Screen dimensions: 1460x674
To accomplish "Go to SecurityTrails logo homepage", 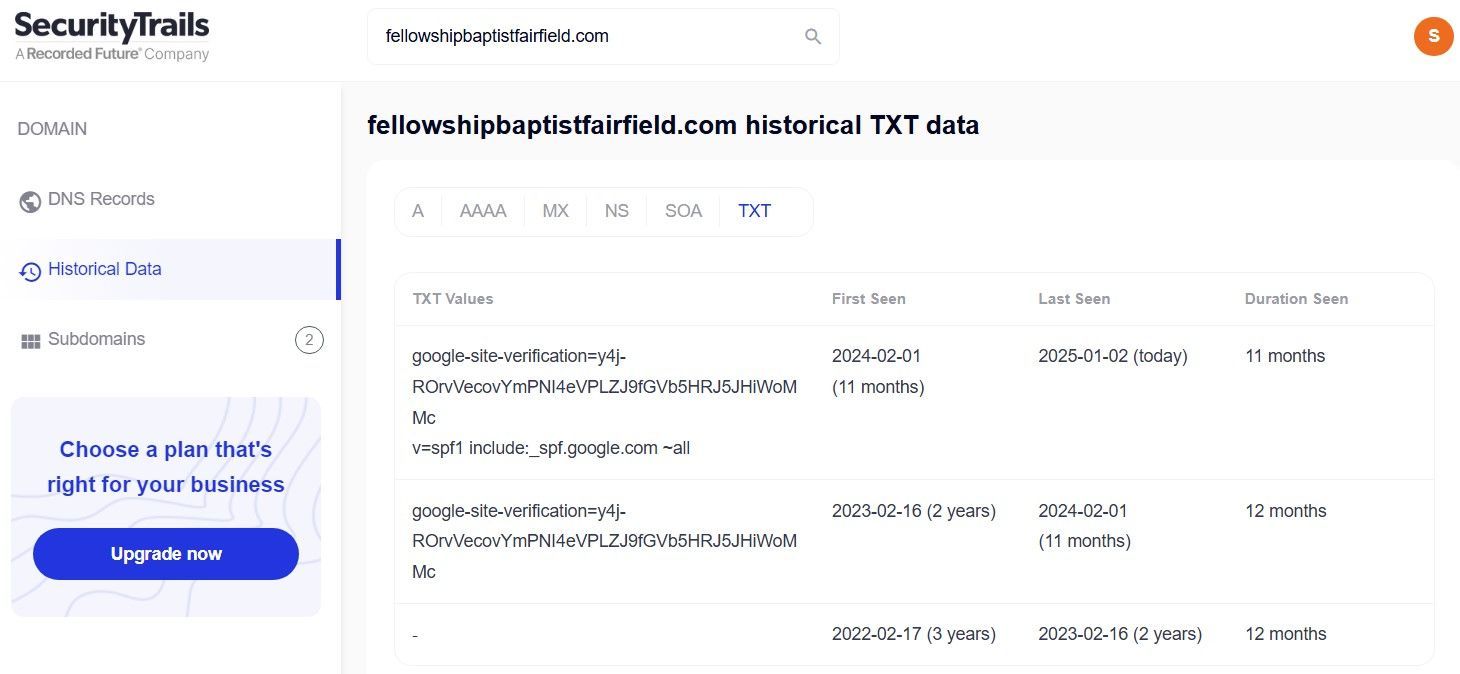I will point(112,36).
